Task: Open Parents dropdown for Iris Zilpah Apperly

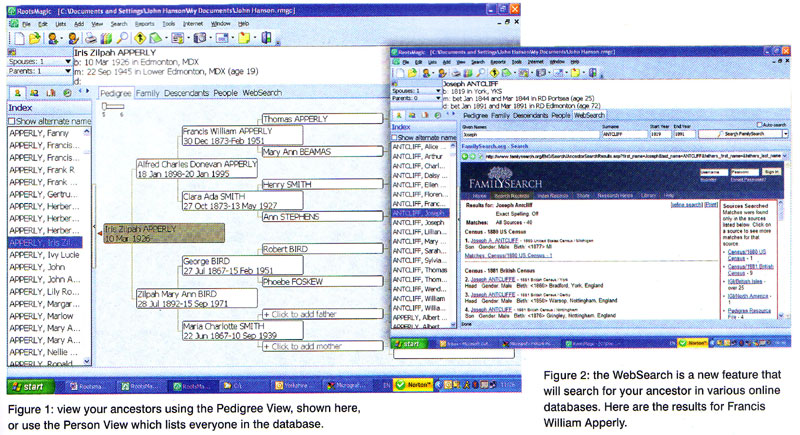Action: [x=68, y=71]
